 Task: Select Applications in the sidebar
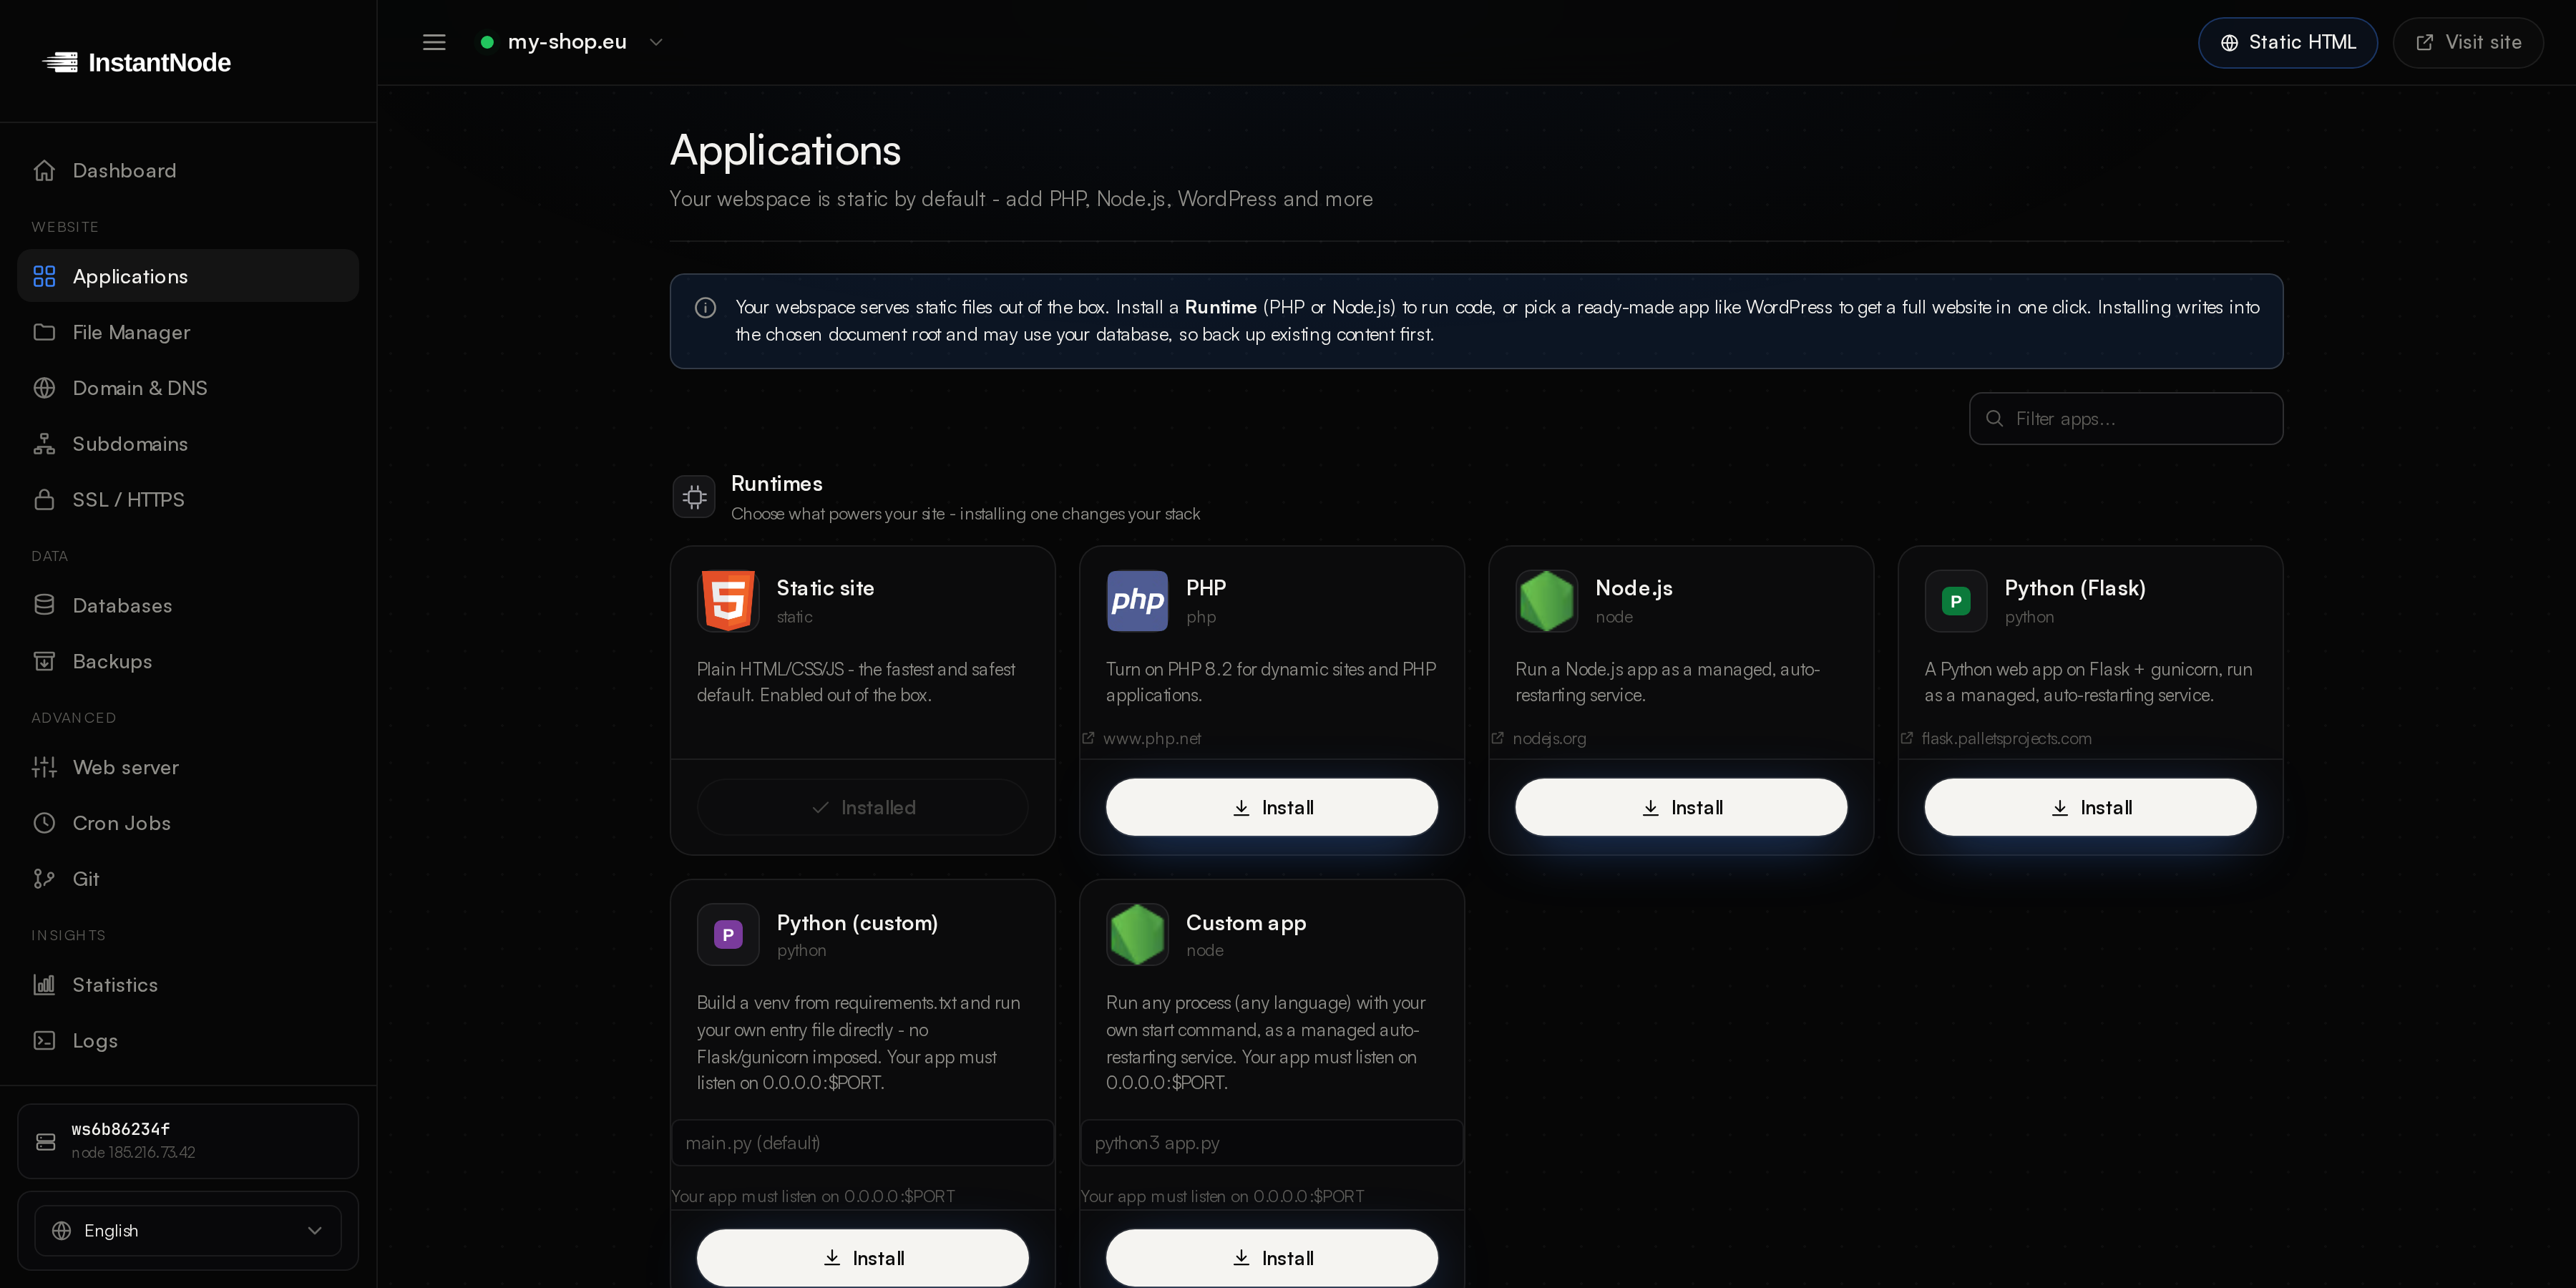pos(188,276)
